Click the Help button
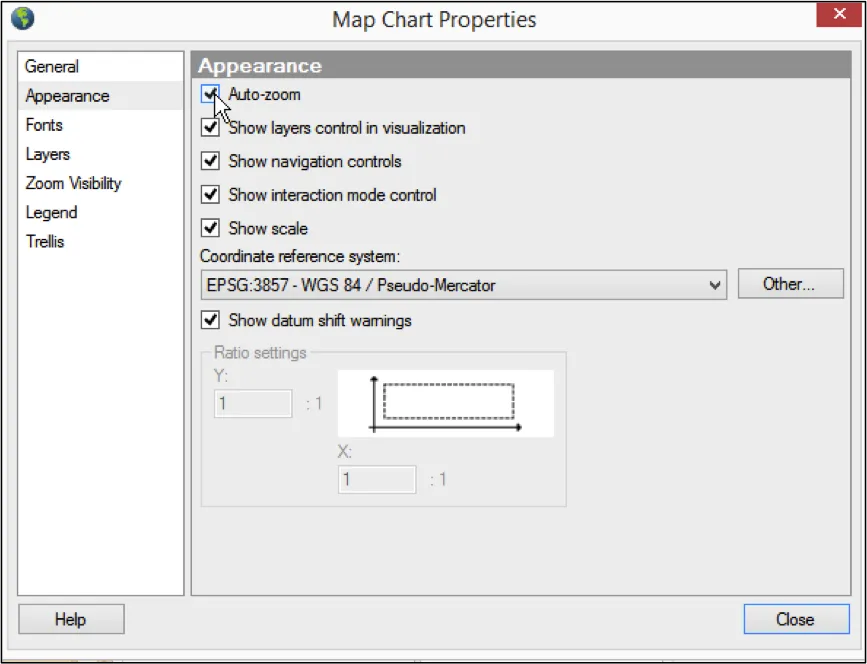The image size is (867, 664). [x=71, y=619]
